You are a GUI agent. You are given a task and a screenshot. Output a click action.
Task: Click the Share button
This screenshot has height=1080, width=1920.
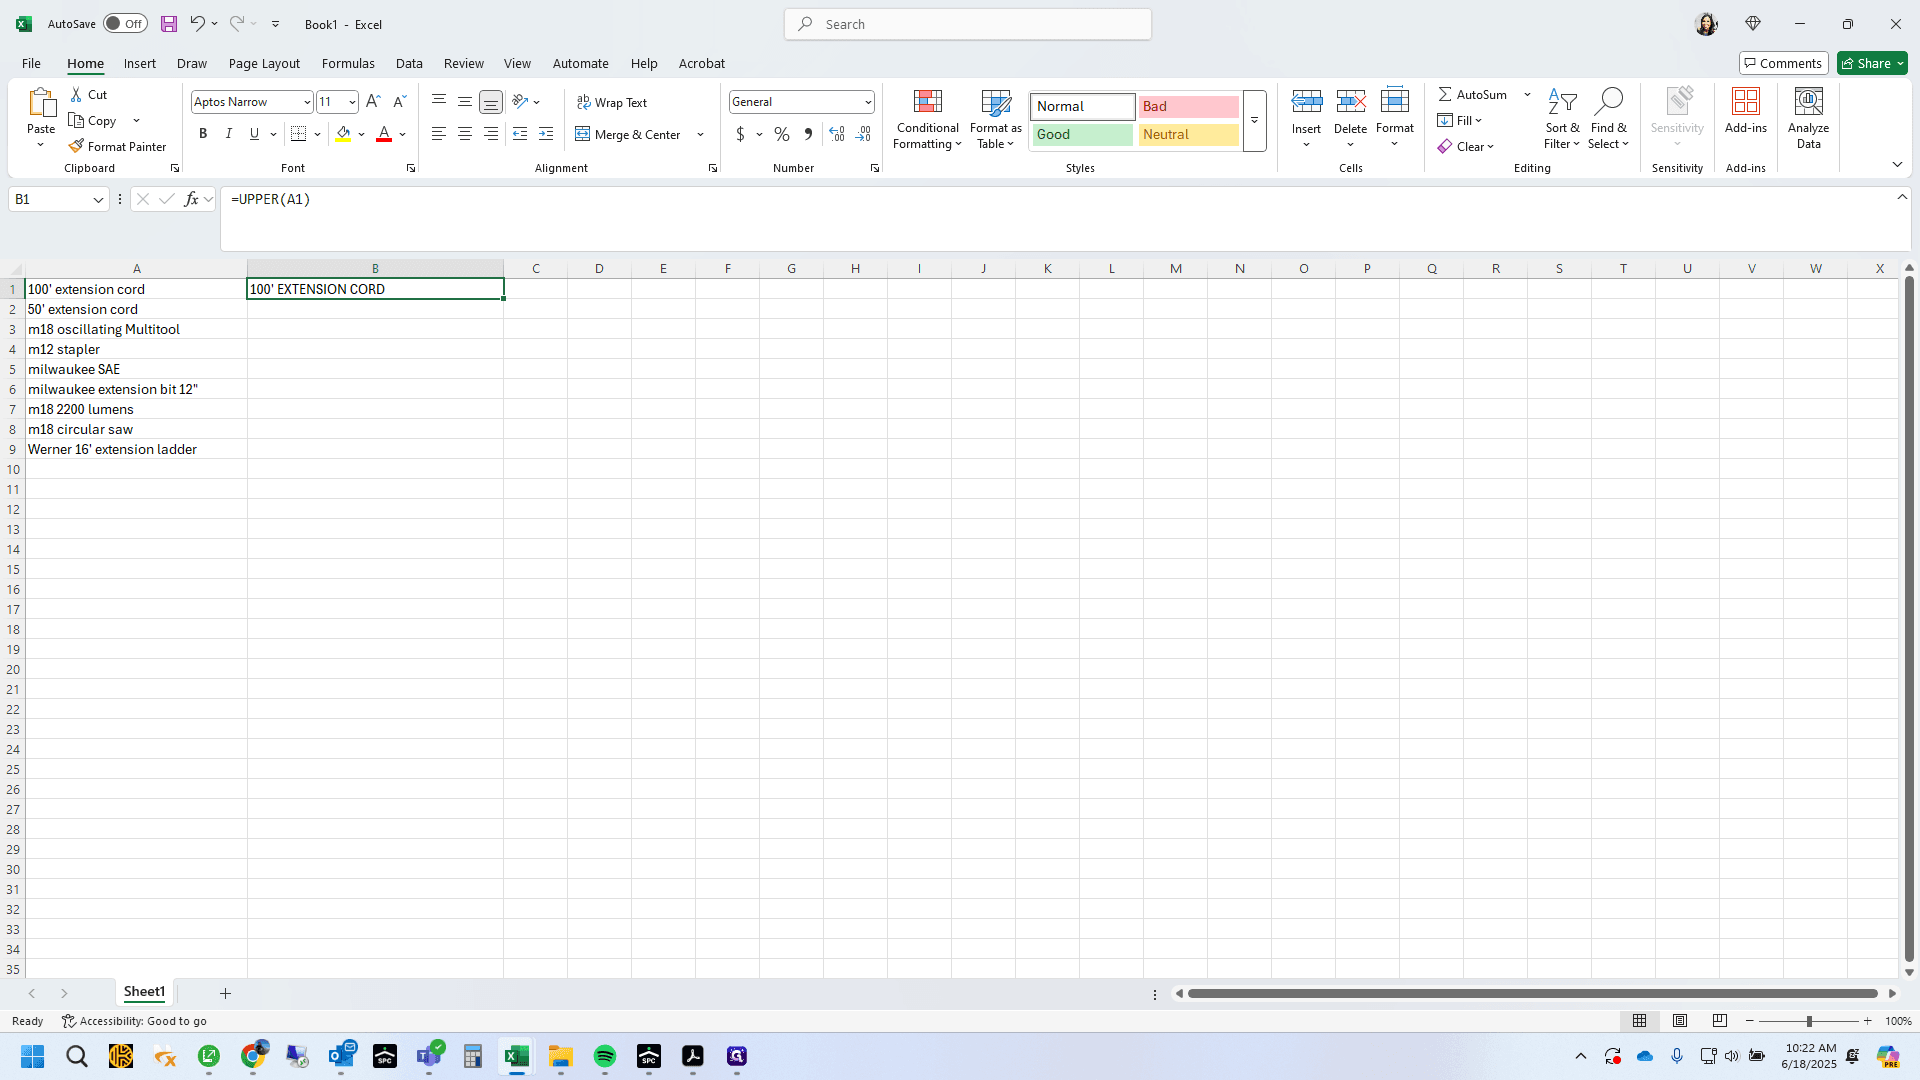pos(1872,63)
